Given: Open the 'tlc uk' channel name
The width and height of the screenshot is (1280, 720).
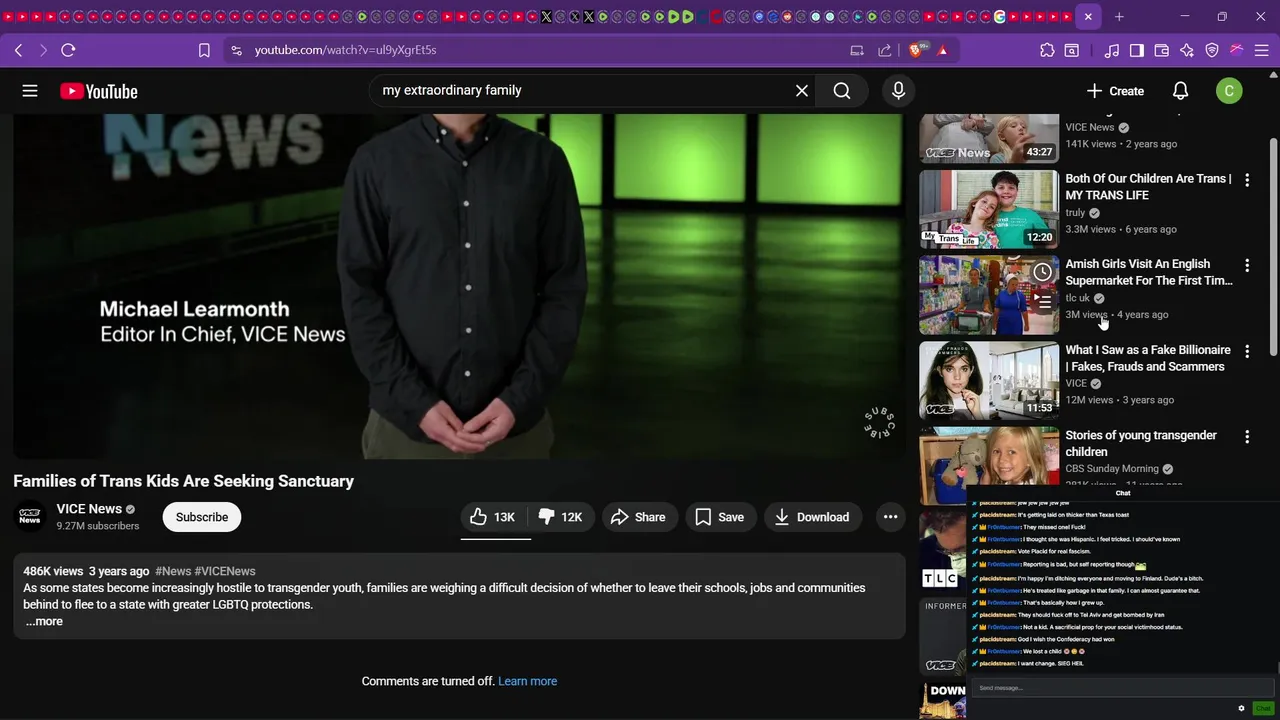Looking at the screenshot, I should (x=1077, y=298).
